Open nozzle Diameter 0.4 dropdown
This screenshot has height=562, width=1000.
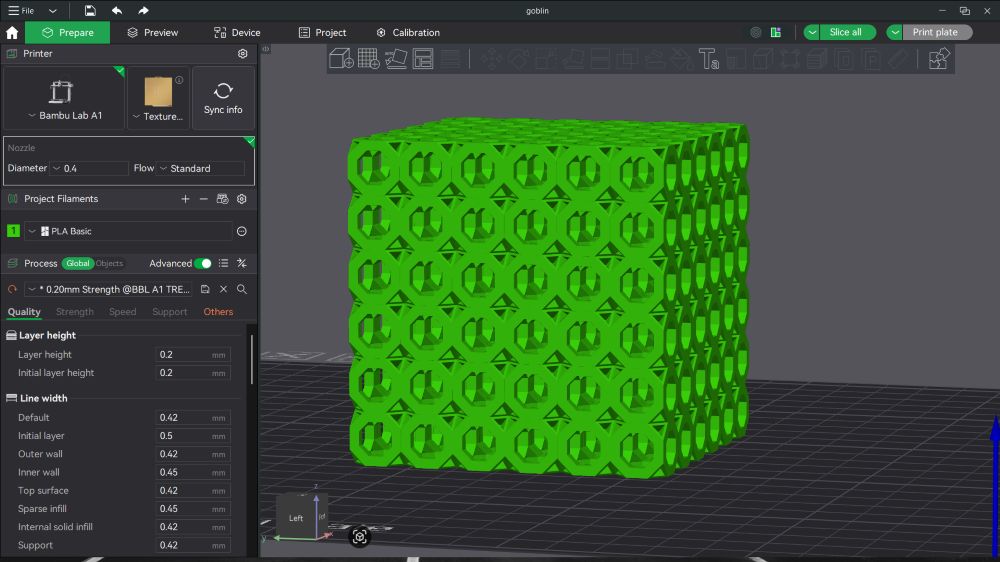pyautogui.click(x=56, y=168)
